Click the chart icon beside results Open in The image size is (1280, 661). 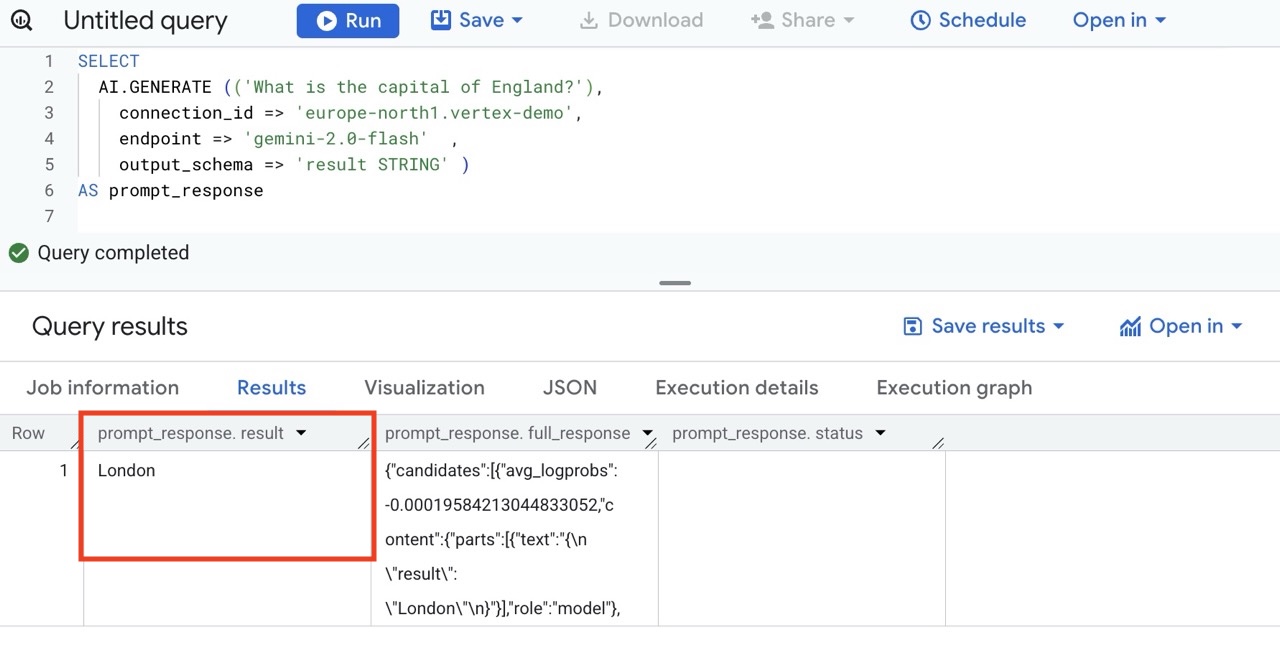[1130, 327]
